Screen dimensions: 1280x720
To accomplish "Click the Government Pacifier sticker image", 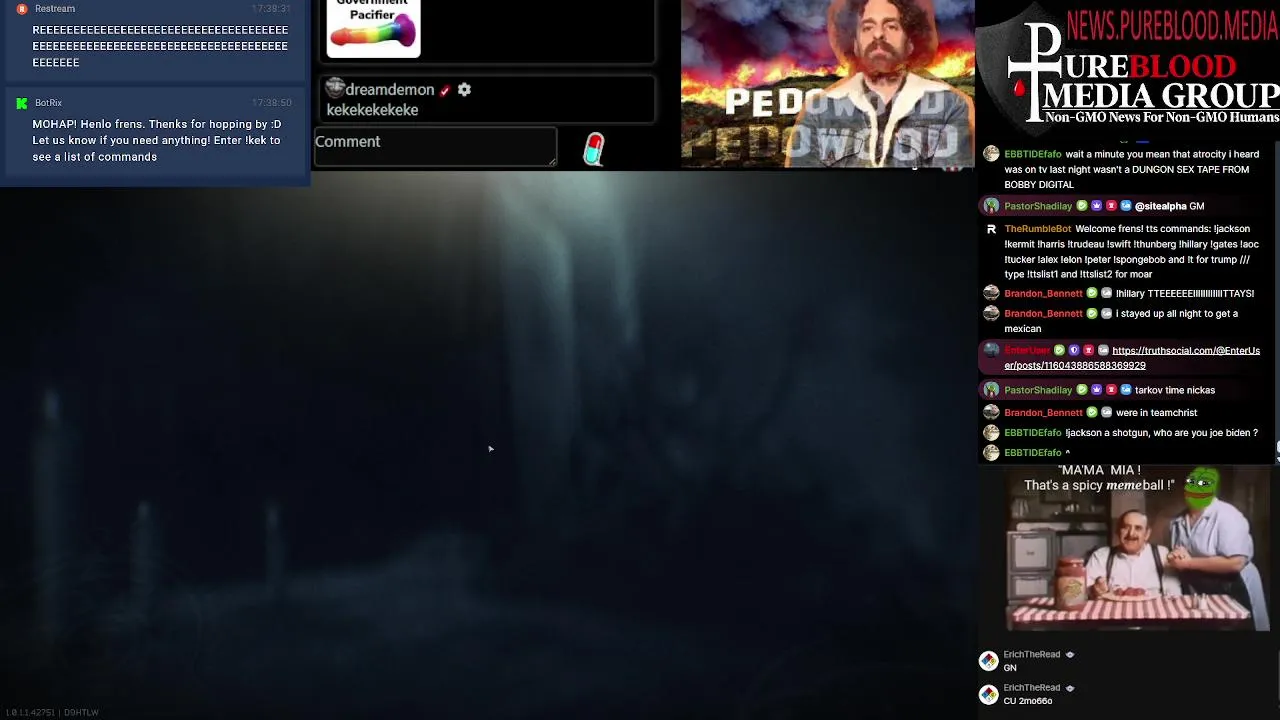I will [x=373, y=28].
